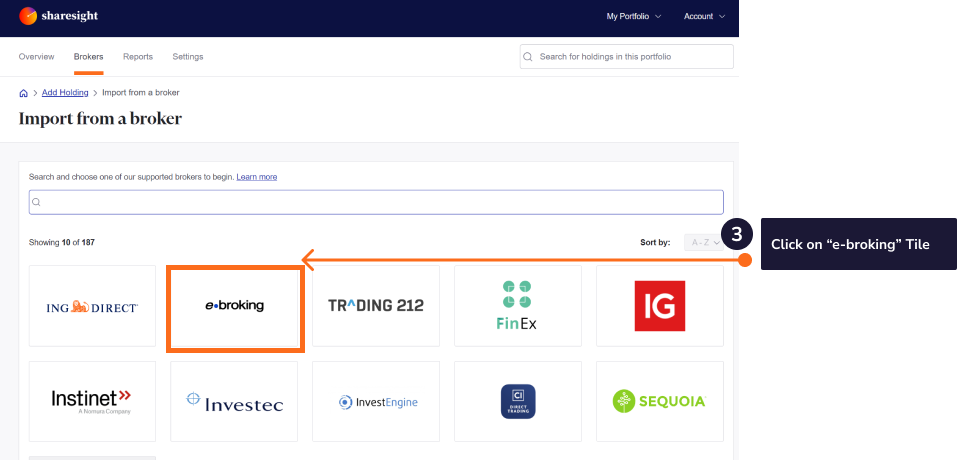Image resolution: width=957 pixels, height=470 pixels.
Task: Select the InvestEngine broker tile
Action: pos(376,402)
